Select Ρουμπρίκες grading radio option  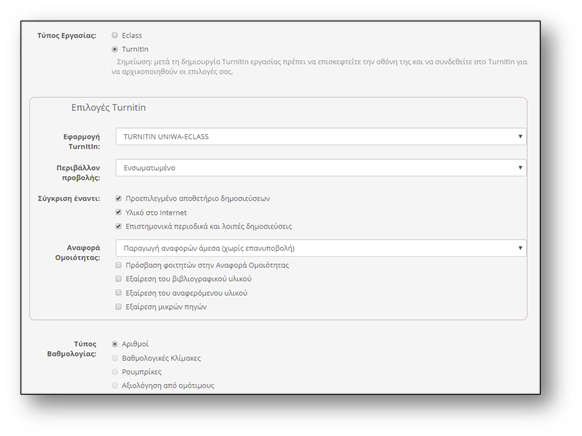pyautogui.click(x=115, y=372)
